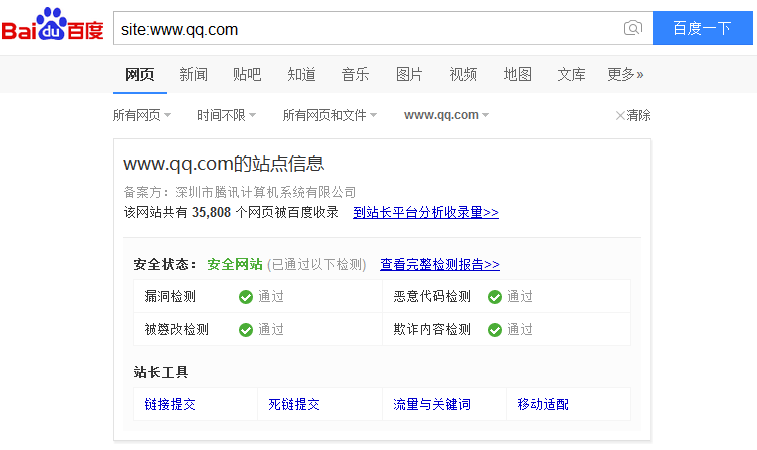
Task: Click the Baidu logo
Action: pos(52,27)
